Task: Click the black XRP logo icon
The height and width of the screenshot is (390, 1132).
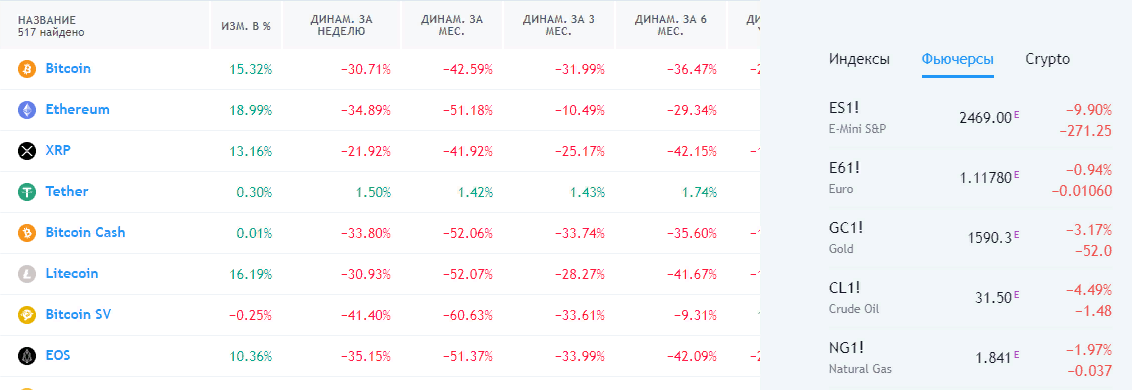Action: click(x=27, y=151)
